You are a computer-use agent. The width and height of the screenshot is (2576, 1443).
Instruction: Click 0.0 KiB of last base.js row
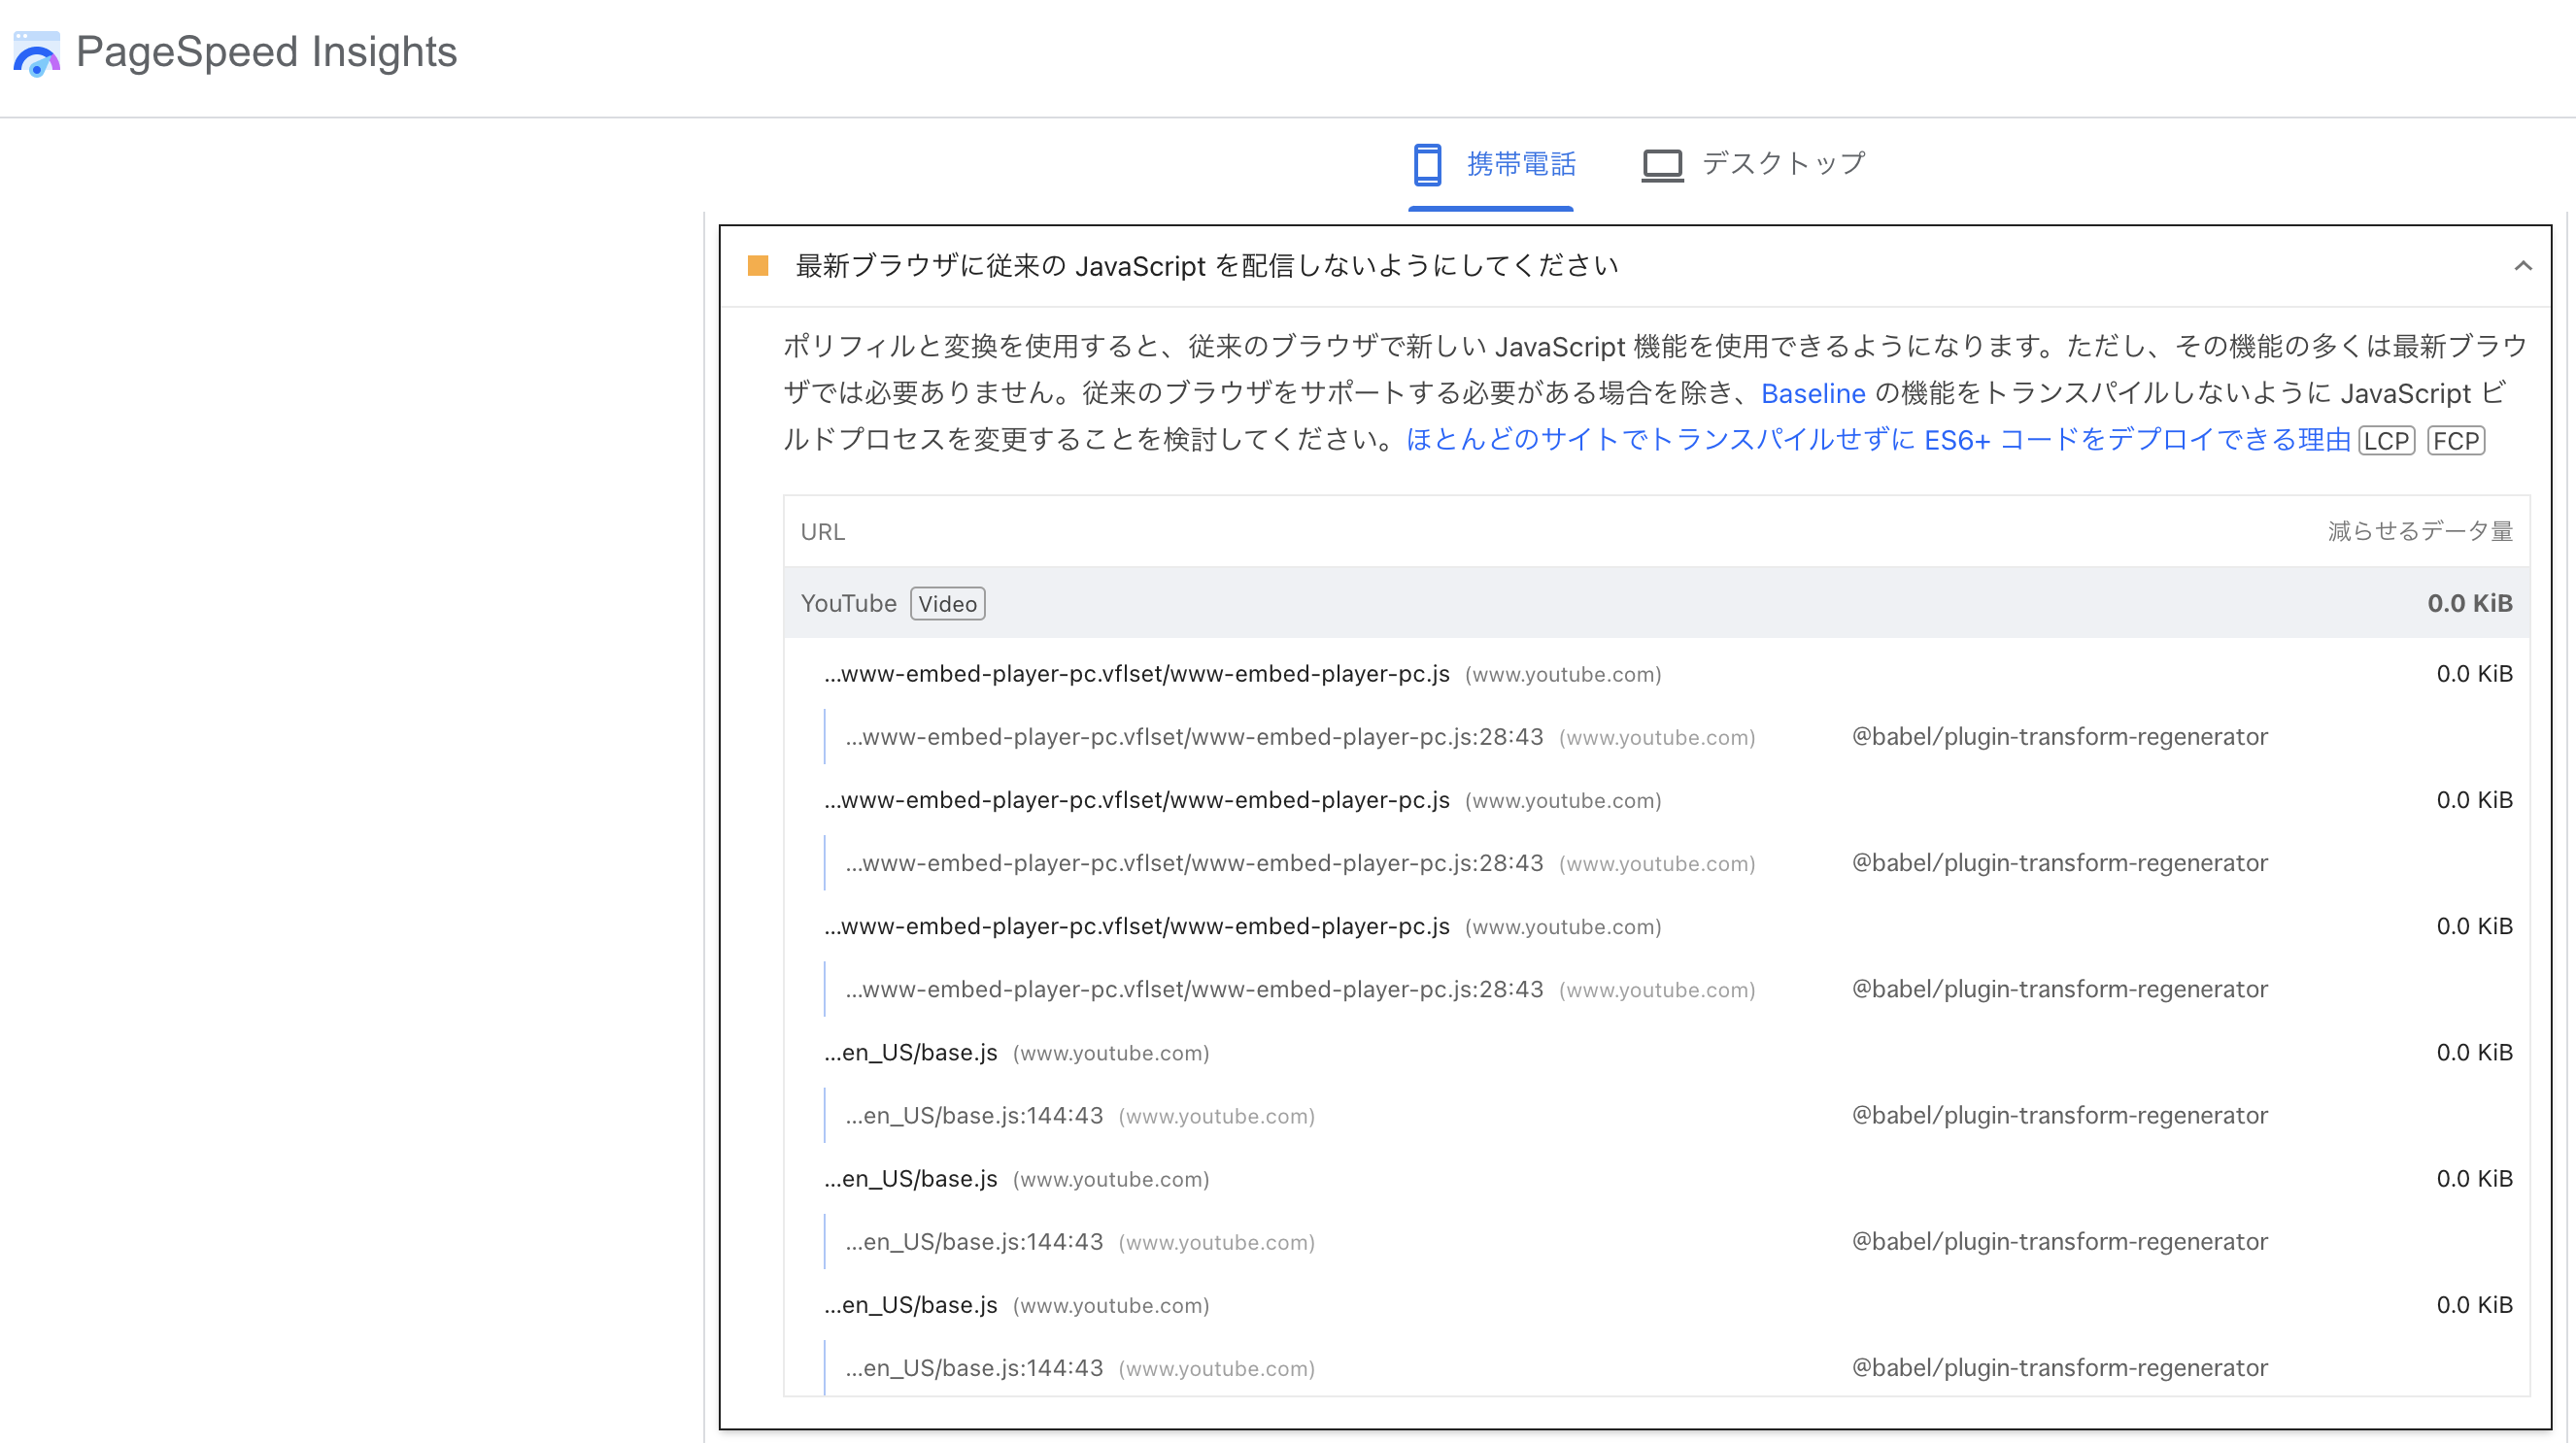(2474, 1304)
